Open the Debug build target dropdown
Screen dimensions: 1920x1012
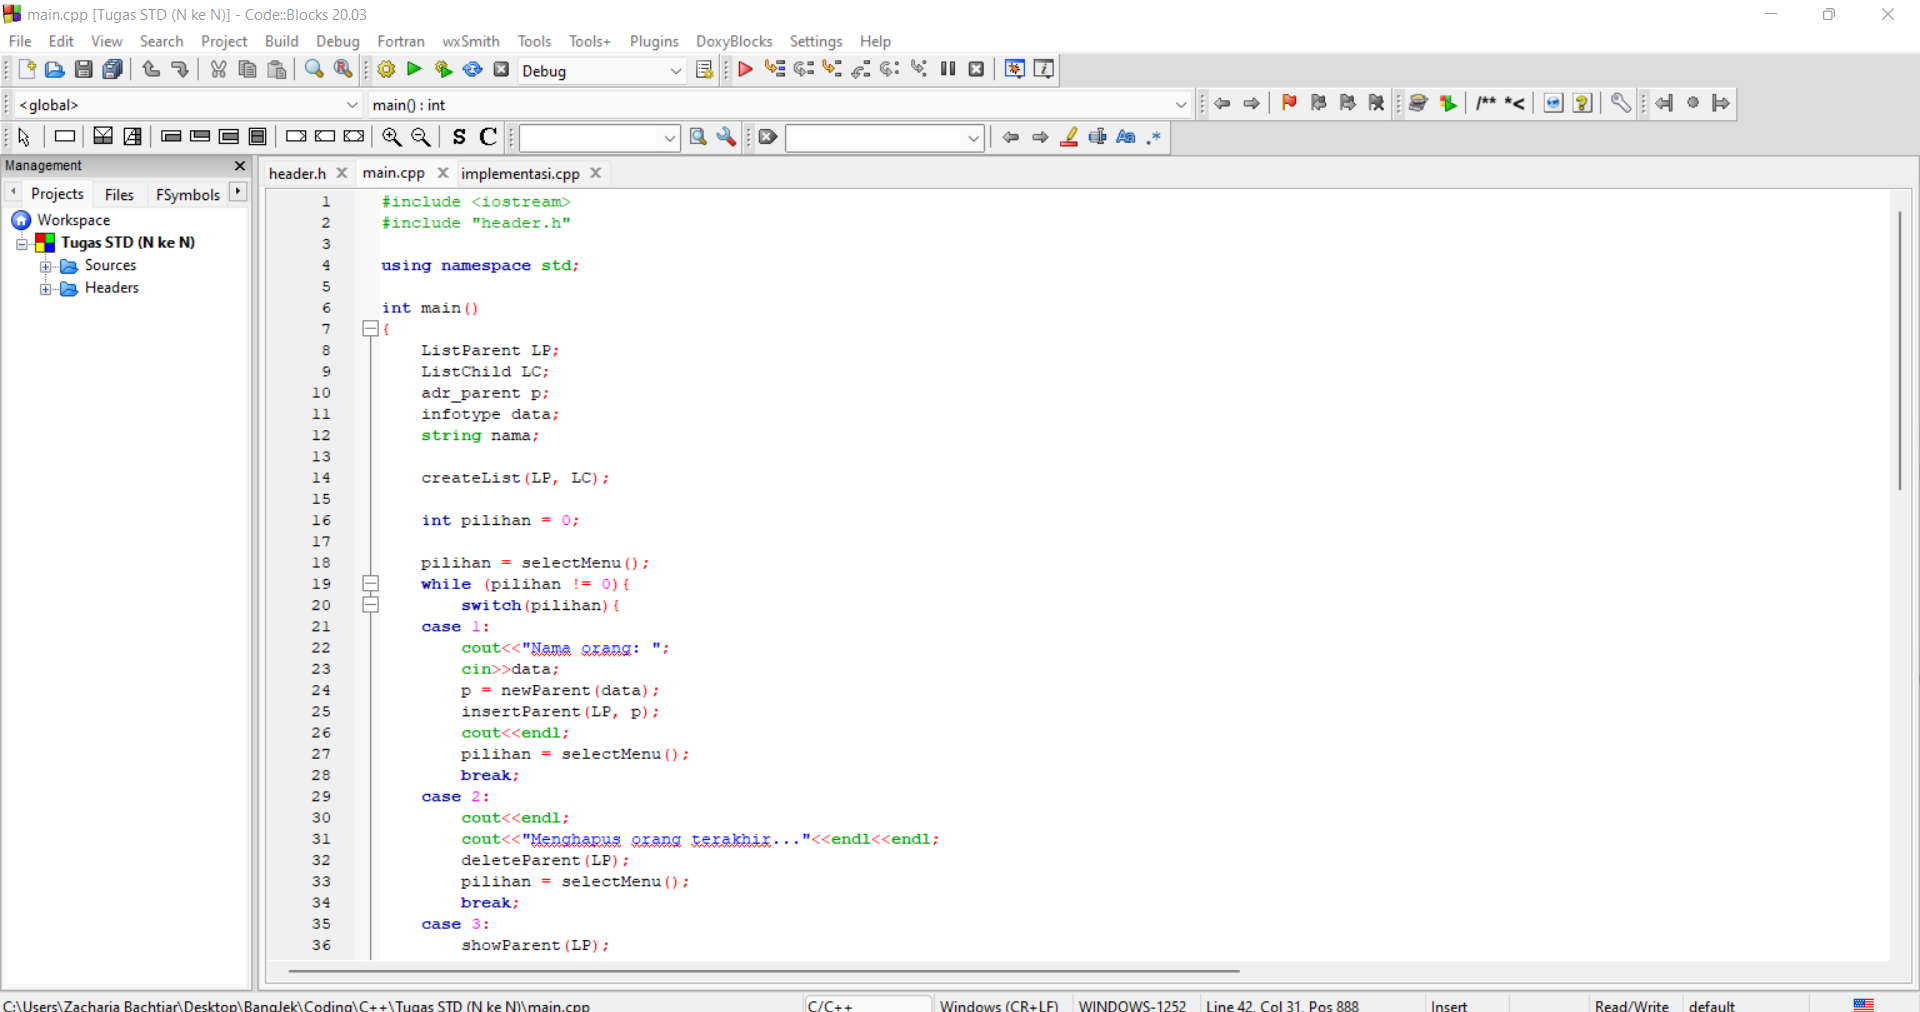coord(676,71)
